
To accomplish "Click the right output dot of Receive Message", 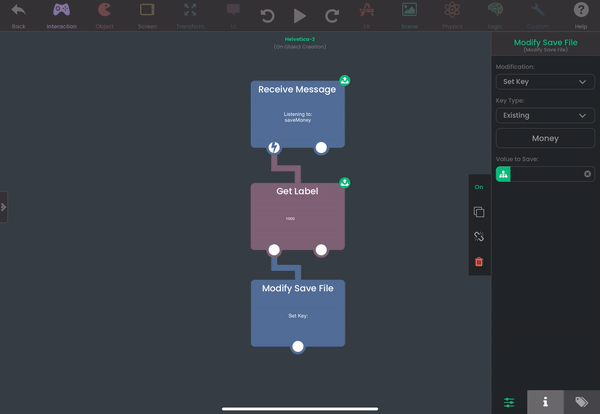I will 321,147.
